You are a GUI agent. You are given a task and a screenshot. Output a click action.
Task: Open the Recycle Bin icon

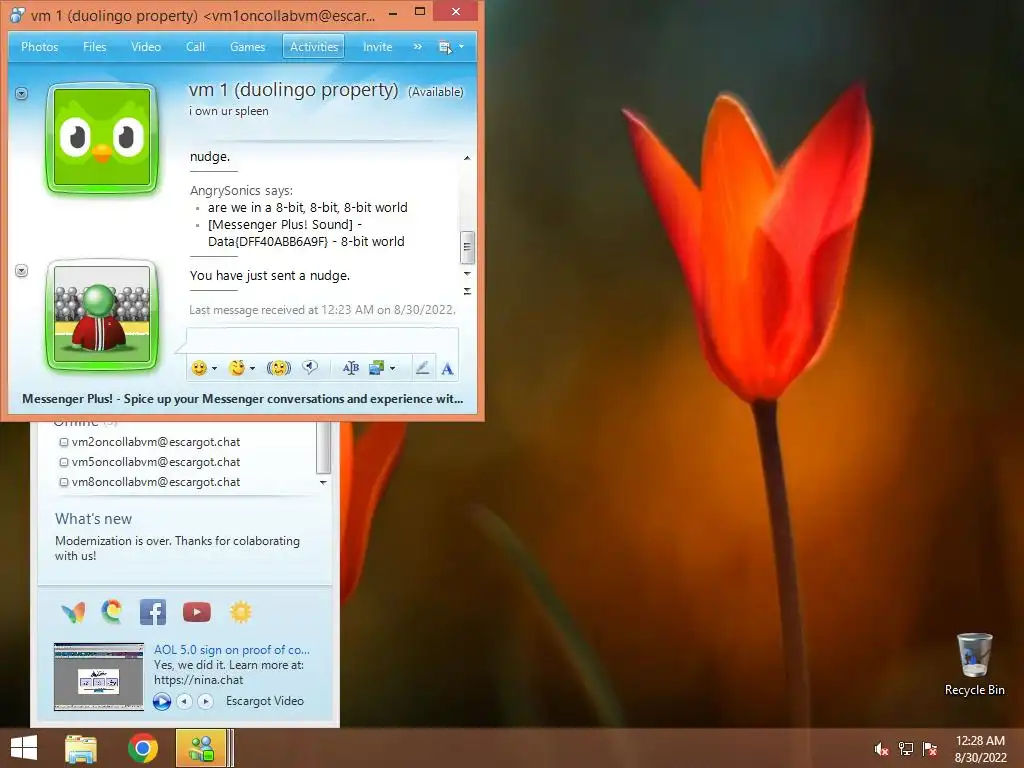coord(974,665)
